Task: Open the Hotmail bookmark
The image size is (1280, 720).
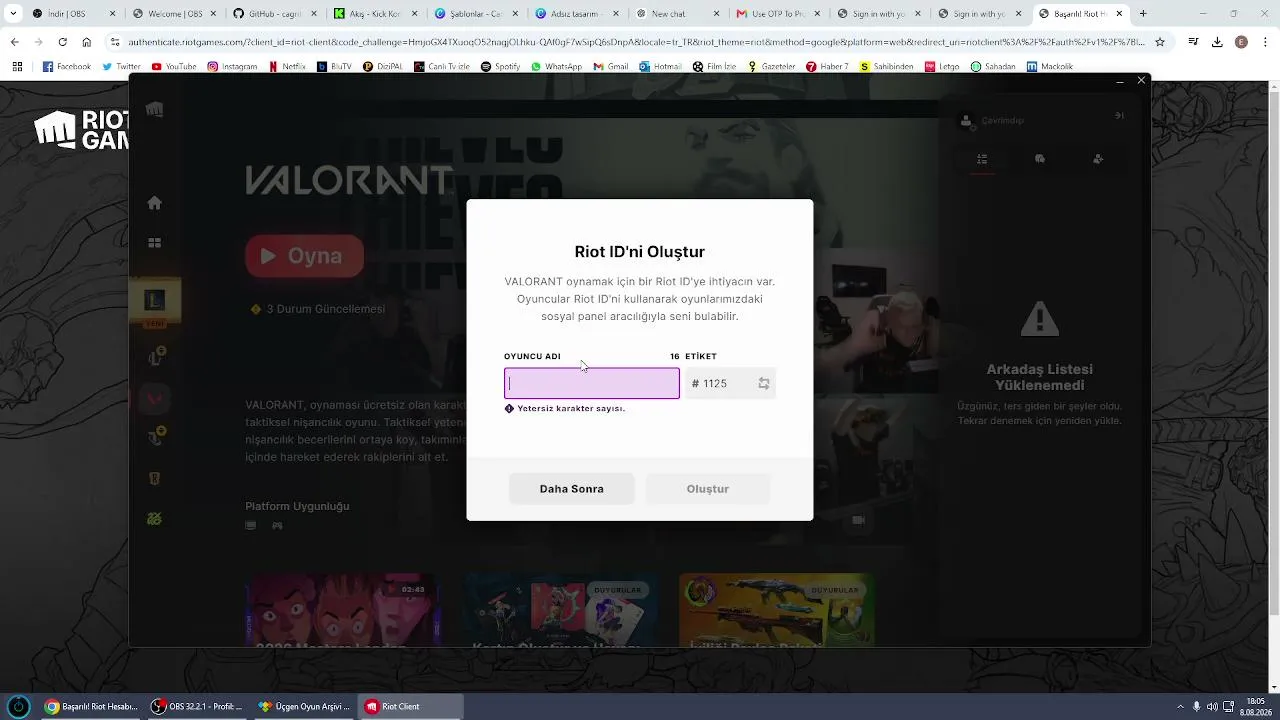Action: (660, 67)
